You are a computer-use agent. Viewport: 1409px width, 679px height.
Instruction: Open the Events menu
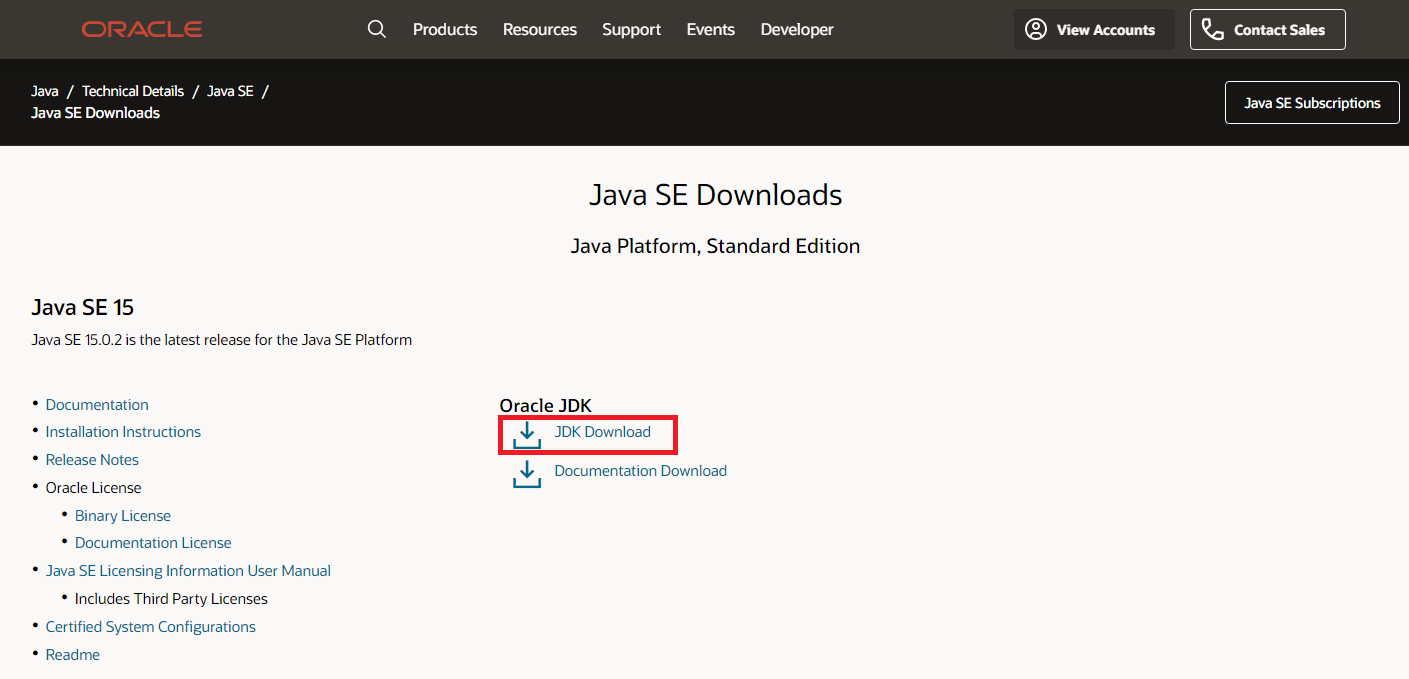711,30
